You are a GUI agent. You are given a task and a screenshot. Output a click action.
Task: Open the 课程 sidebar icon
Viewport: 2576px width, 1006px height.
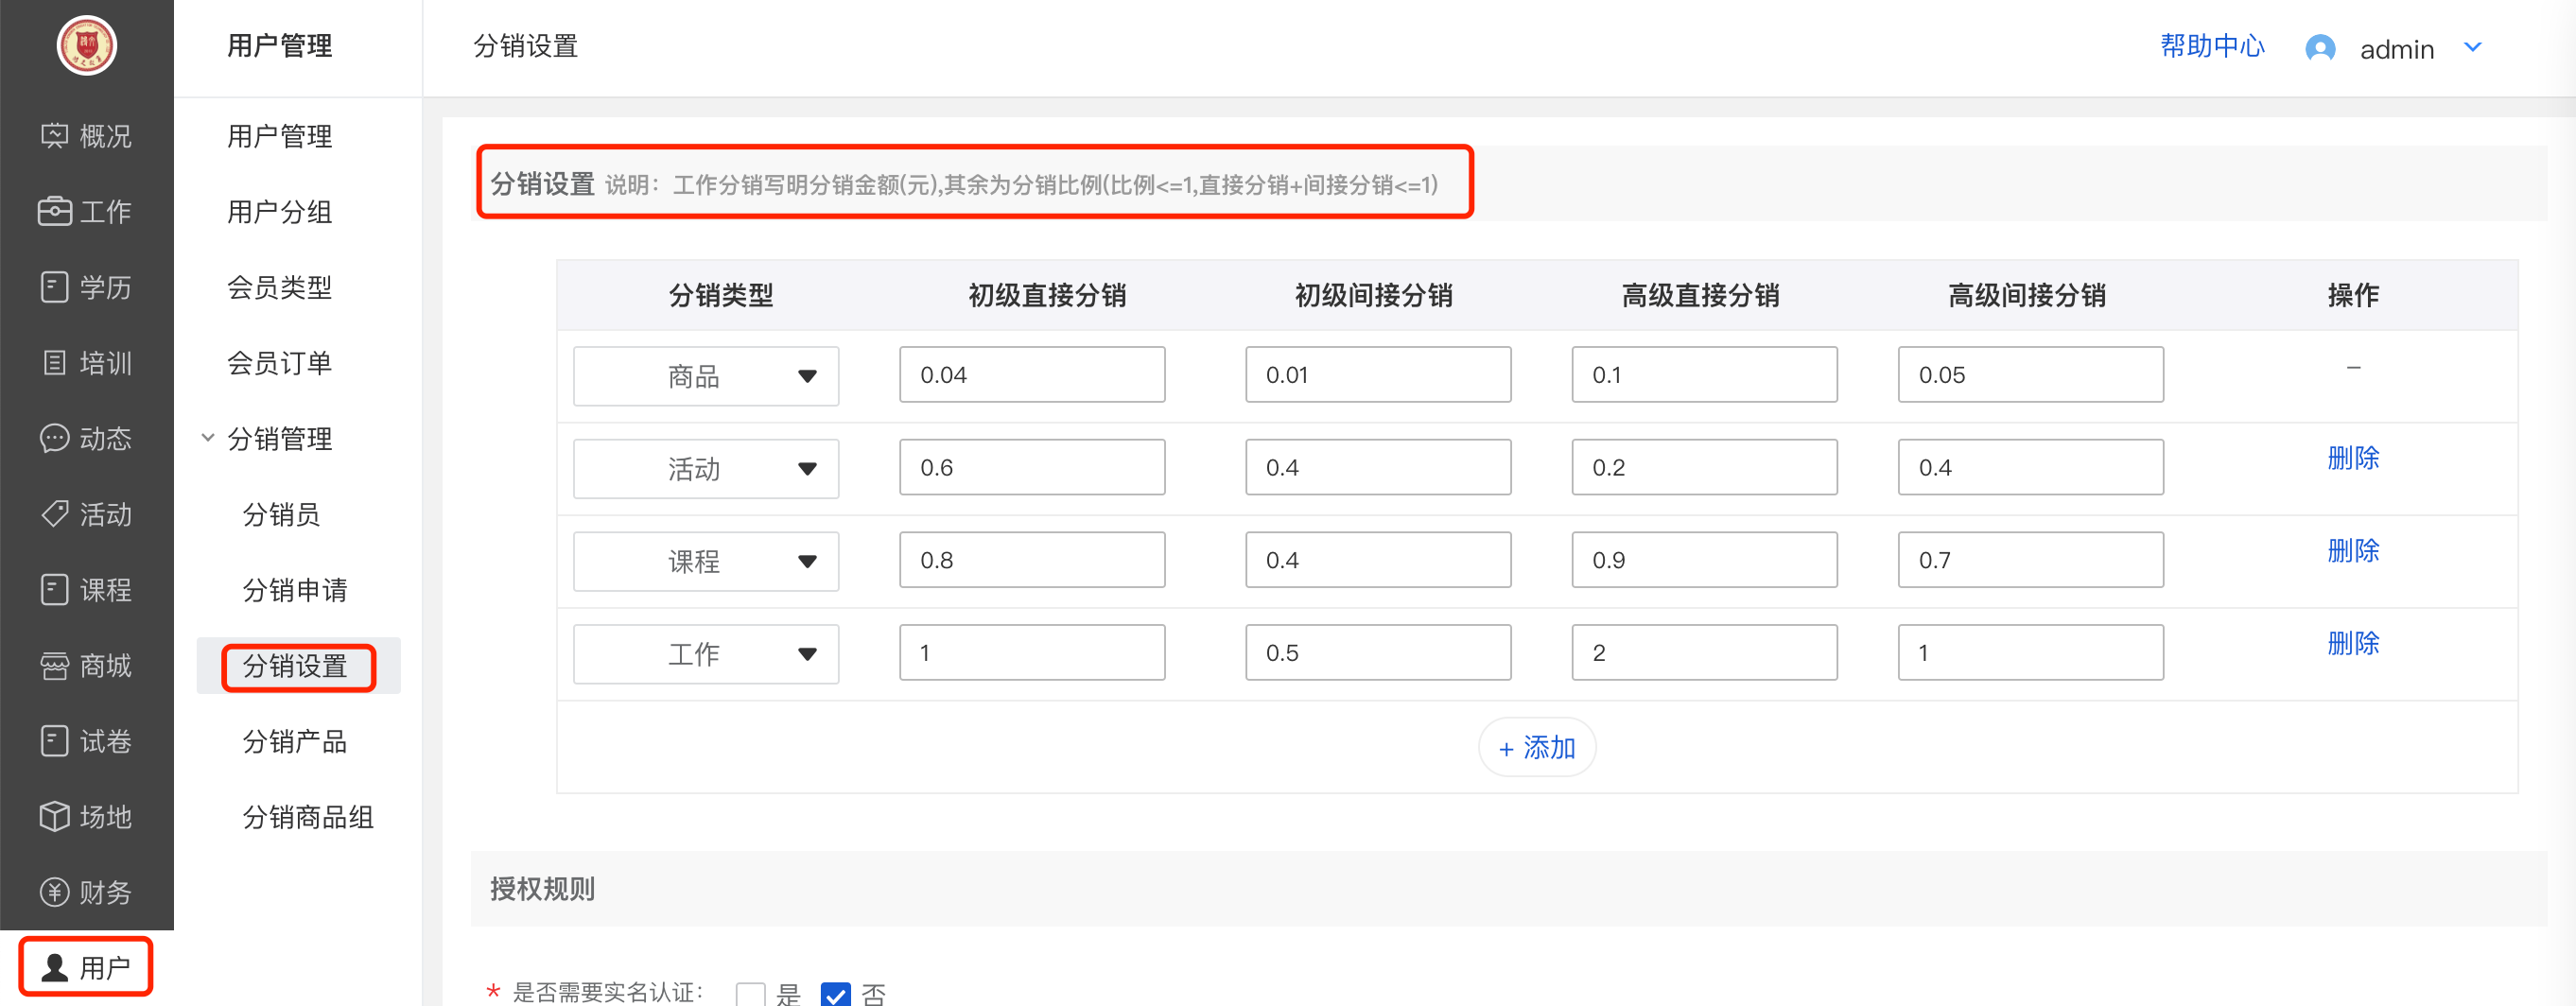point(54,589)
